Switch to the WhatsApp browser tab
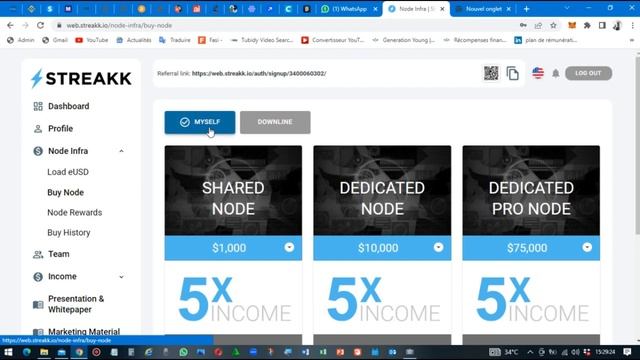The image size is (640, 360). (x=349, y=9)
